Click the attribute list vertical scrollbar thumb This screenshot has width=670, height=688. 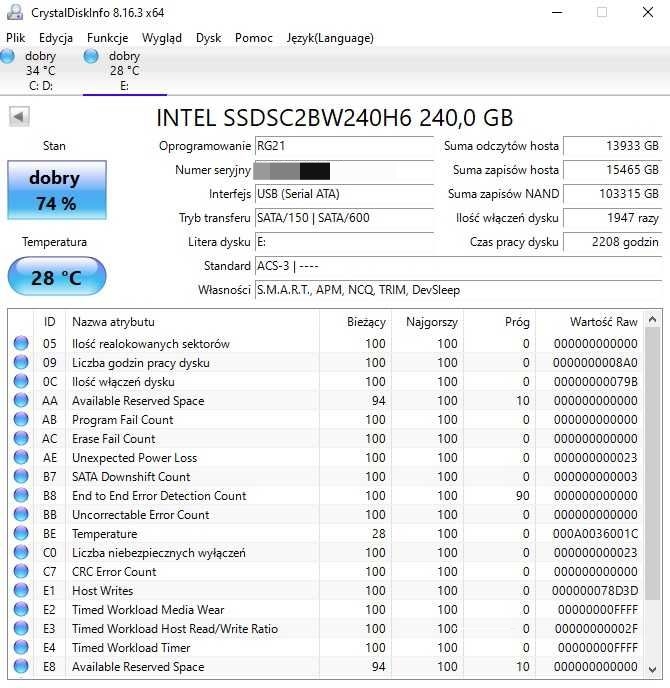click(x=652, y=464)
